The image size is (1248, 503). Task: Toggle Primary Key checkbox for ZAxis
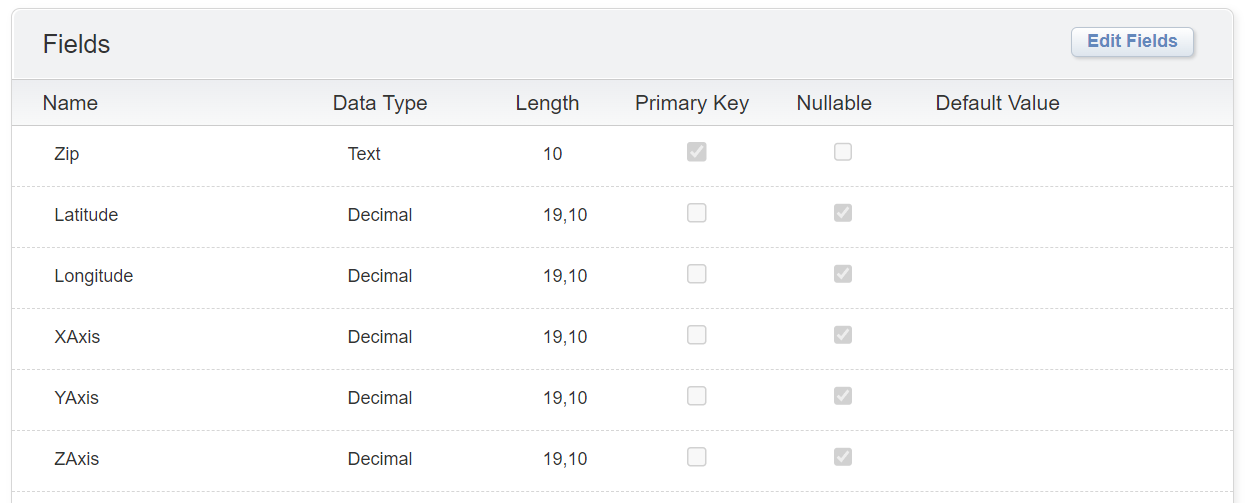point(697,457)
